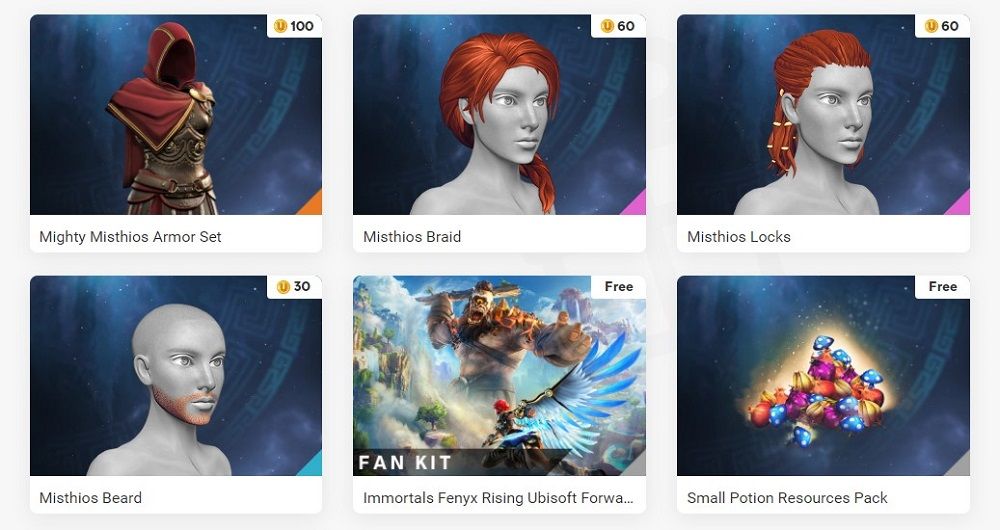Select the Mighty Misthios Armor Set title

tap(130, 237)
